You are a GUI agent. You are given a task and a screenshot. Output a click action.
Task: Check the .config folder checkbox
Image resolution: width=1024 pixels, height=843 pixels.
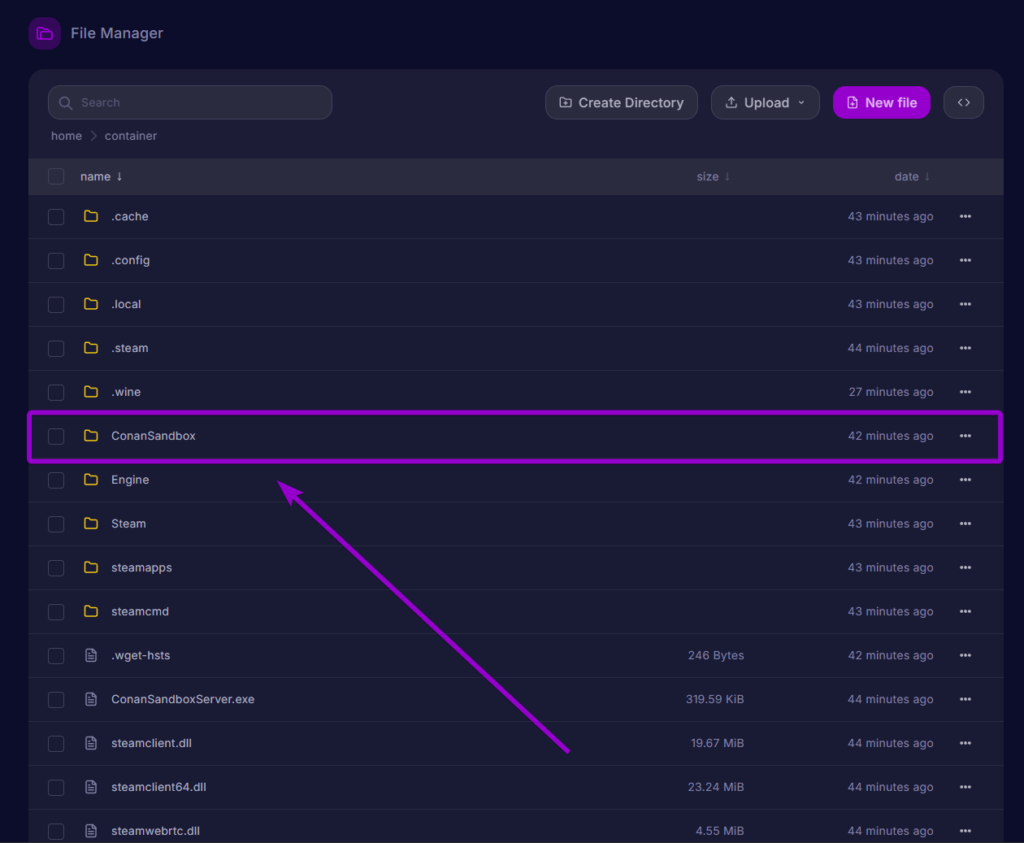point(56,261)
